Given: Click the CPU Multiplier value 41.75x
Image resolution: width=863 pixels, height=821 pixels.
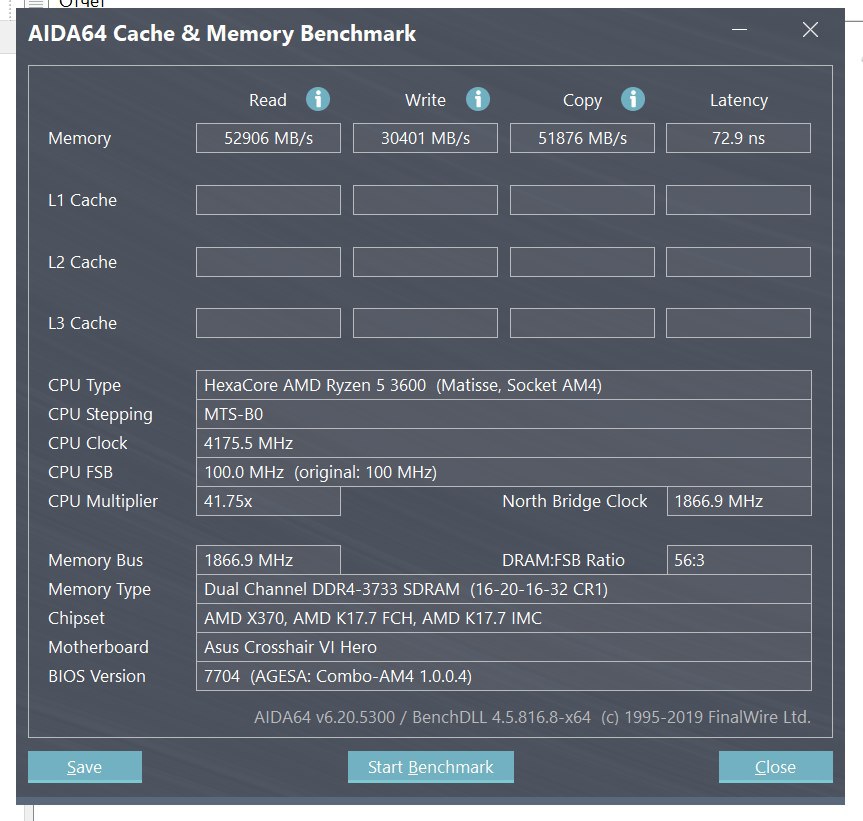Looking at the screenshot, I should [268, 501].
